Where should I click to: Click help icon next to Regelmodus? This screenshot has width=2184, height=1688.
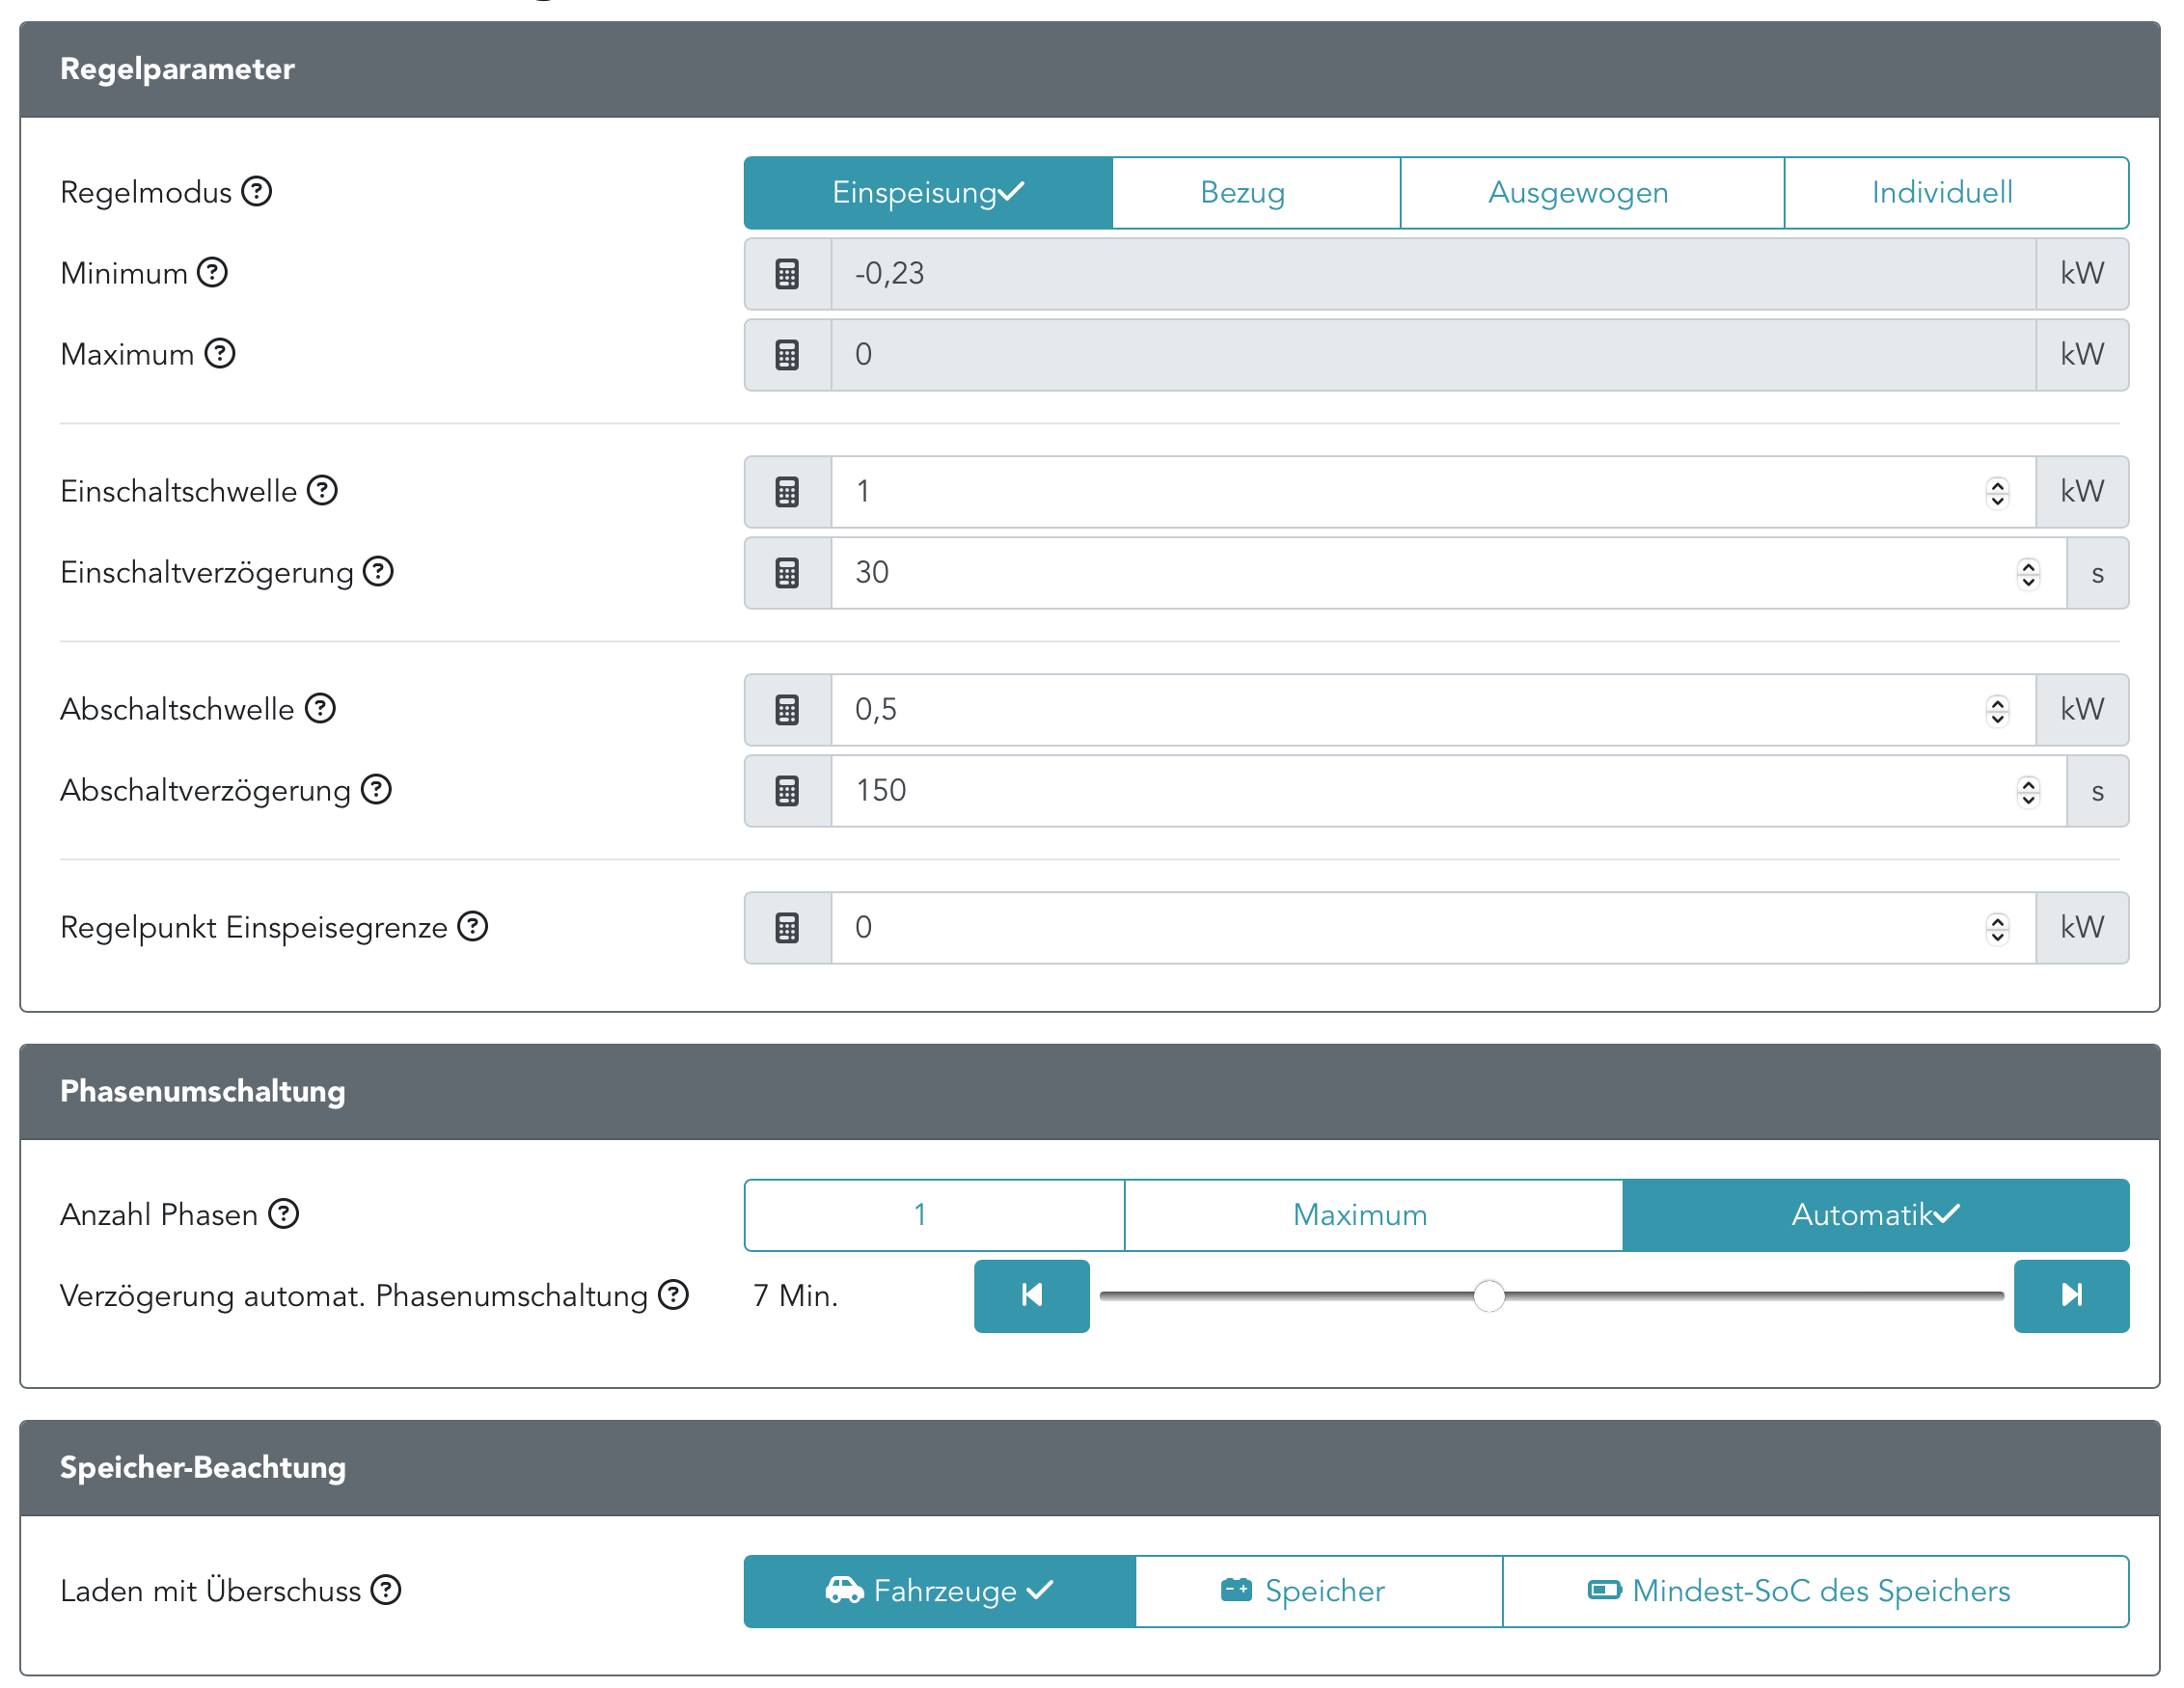(257, 191)
